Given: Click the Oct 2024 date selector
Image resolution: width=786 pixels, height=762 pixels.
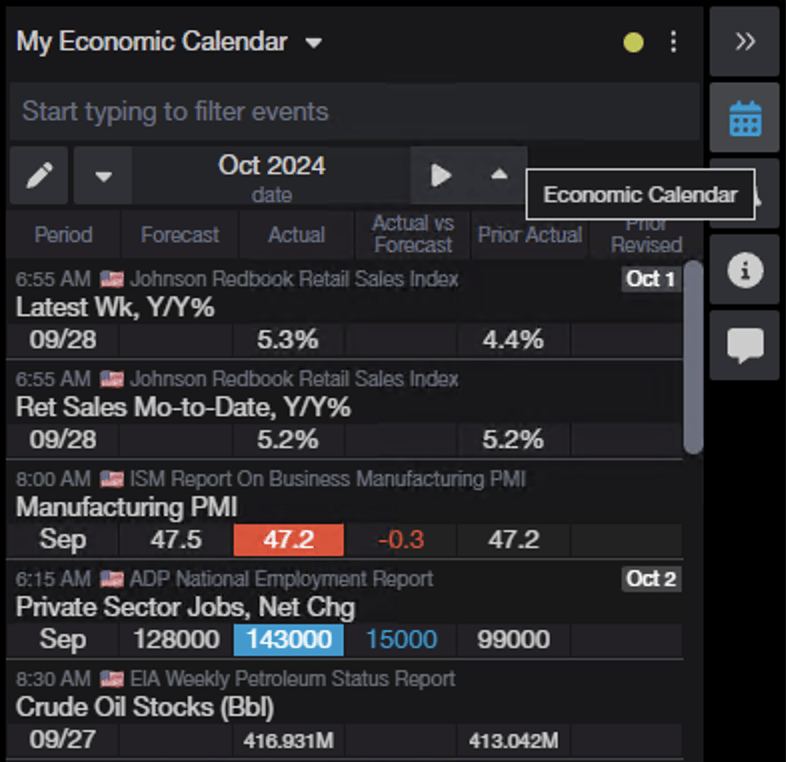Looking at the screenshot, I should pyautogui.click(x=271, y=176).
